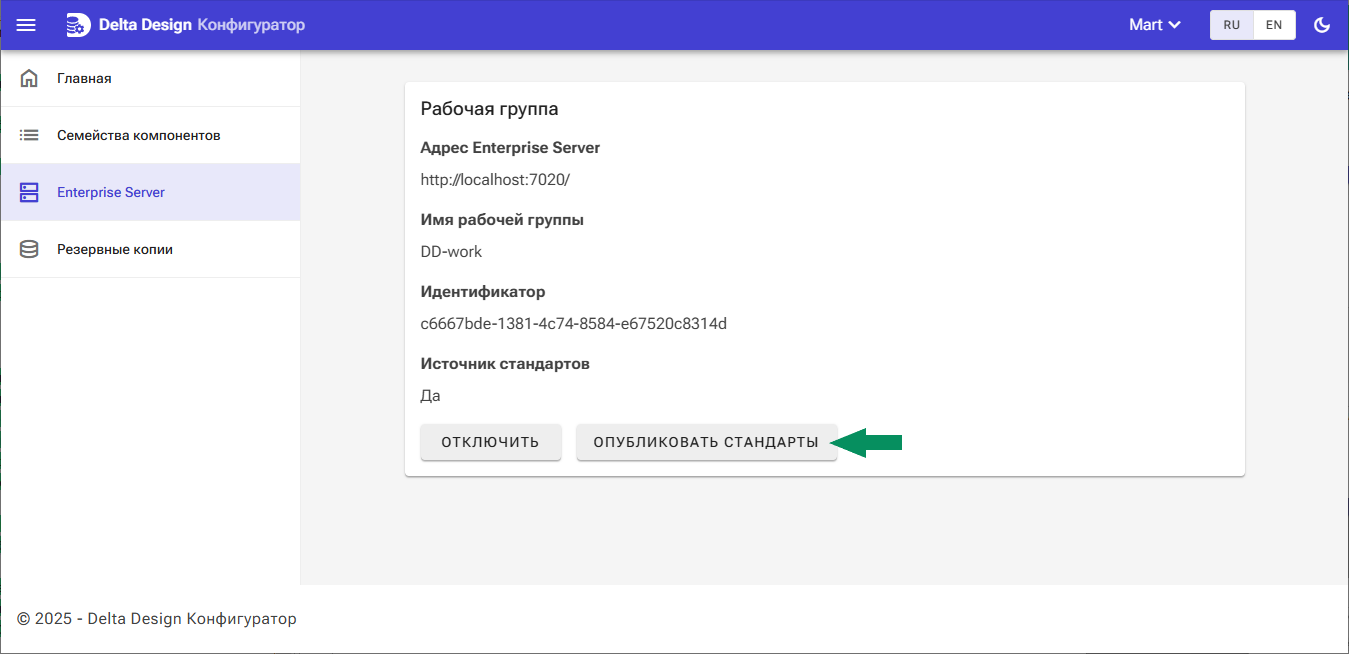Click the server address http://localhost:7020/
Screen dimensions: 1349x654
pyautogui.click(x=495, y=180)
